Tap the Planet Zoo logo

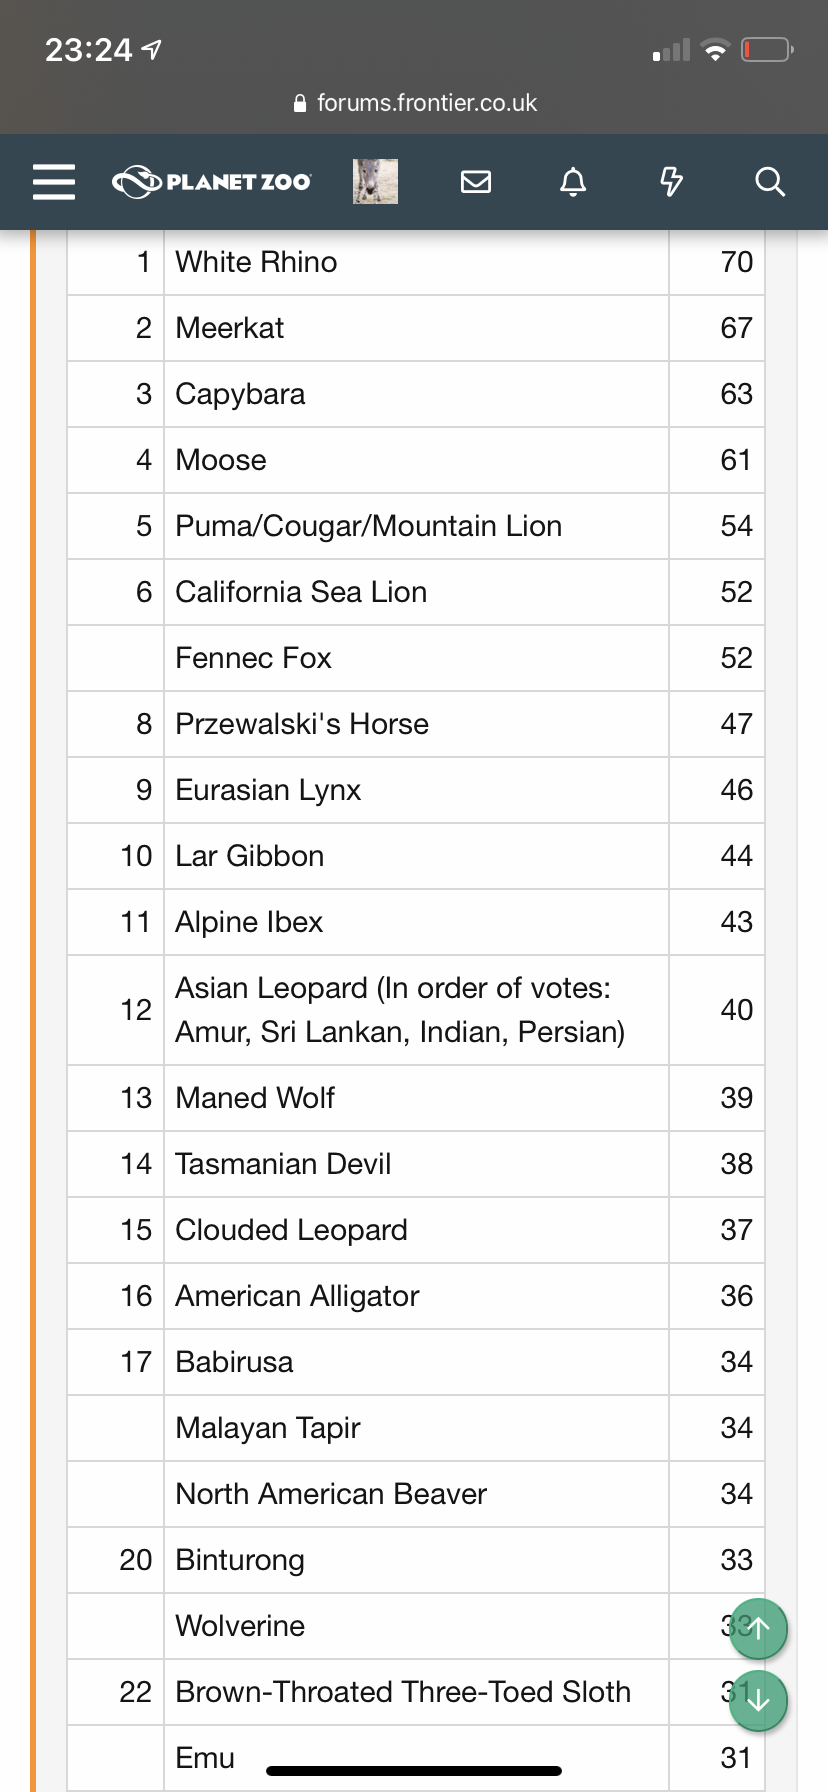click(x=212, y=181)
